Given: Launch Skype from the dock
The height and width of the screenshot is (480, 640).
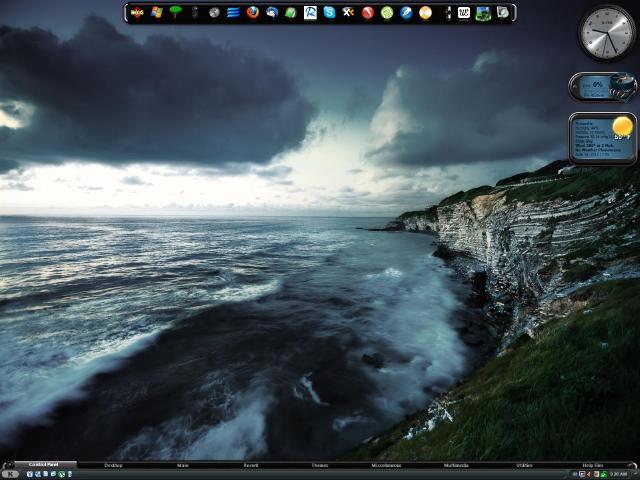Looking at the screenshot, I should tap(329, 13).
